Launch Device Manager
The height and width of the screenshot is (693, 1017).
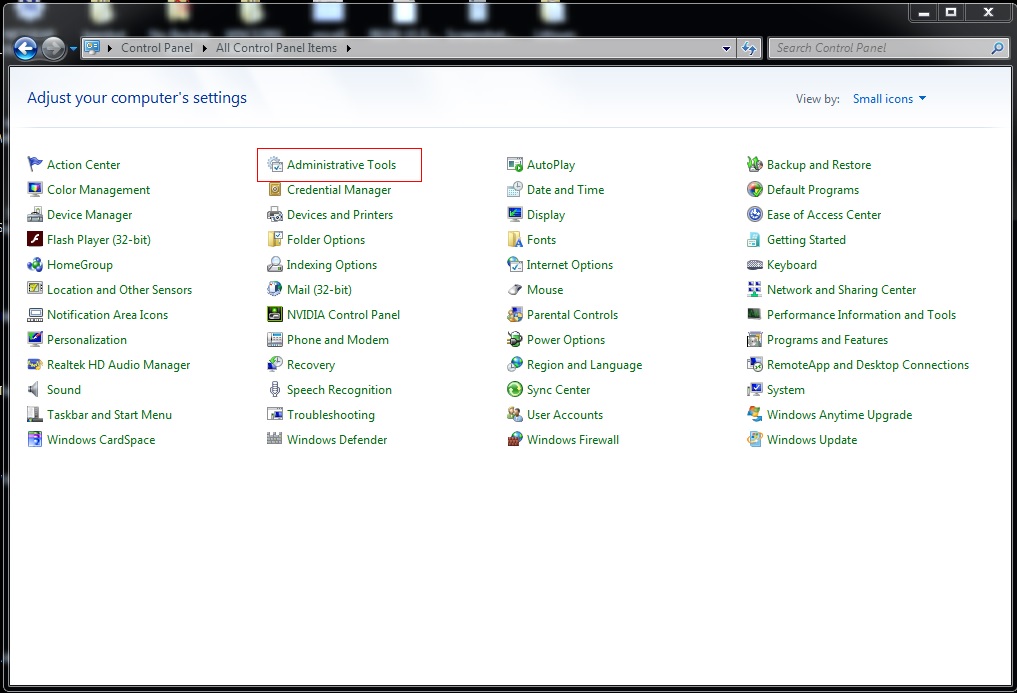(x=89, y=214)
